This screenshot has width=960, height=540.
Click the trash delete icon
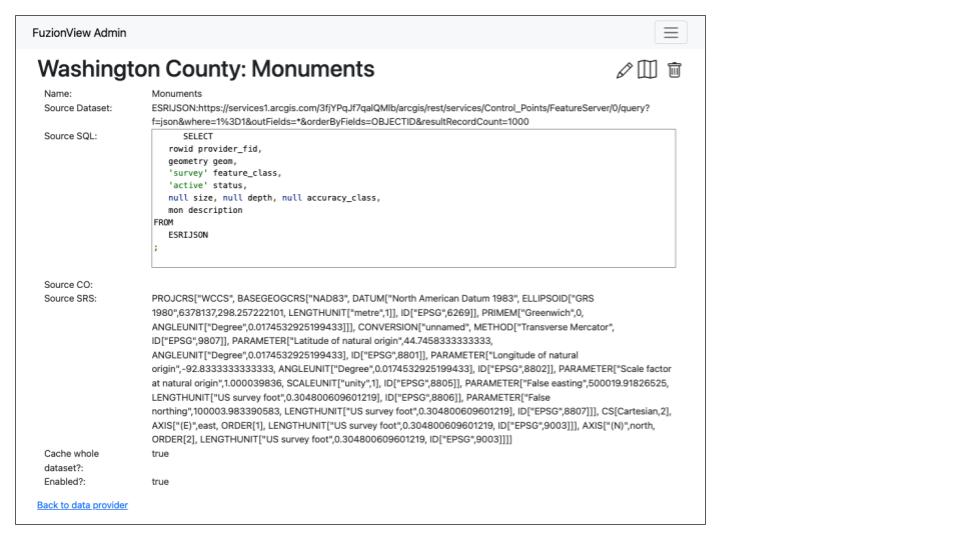click(674, 70)
